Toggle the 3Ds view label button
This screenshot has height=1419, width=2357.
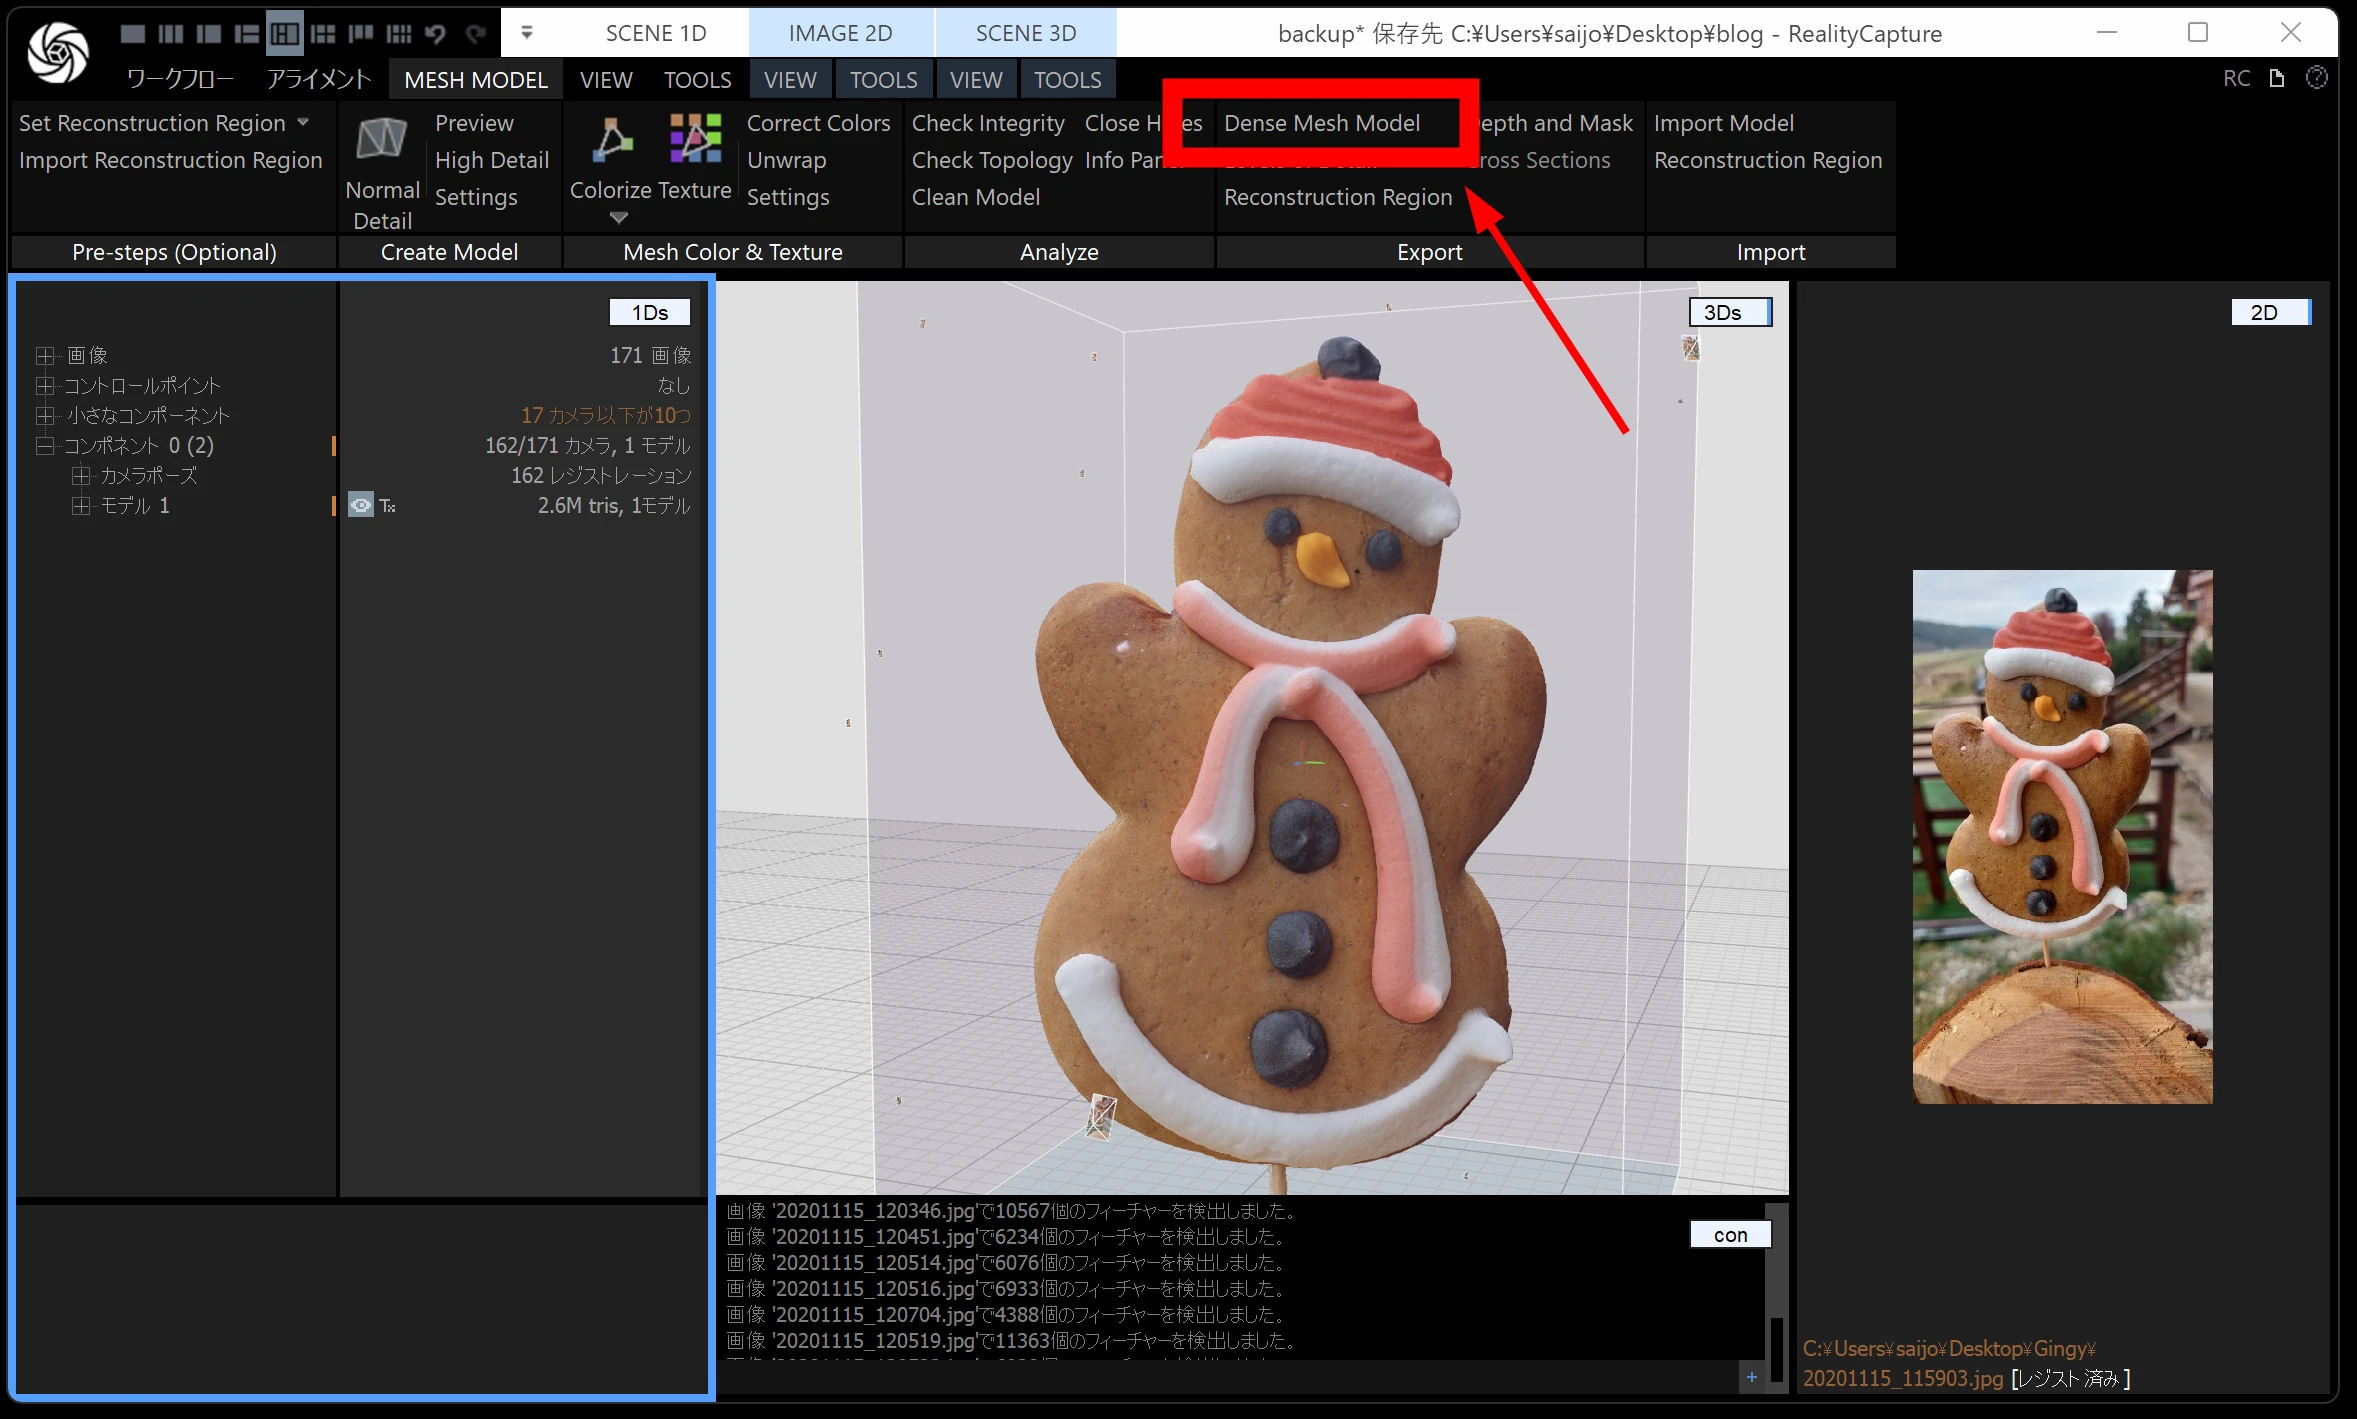coord(1729,312)
